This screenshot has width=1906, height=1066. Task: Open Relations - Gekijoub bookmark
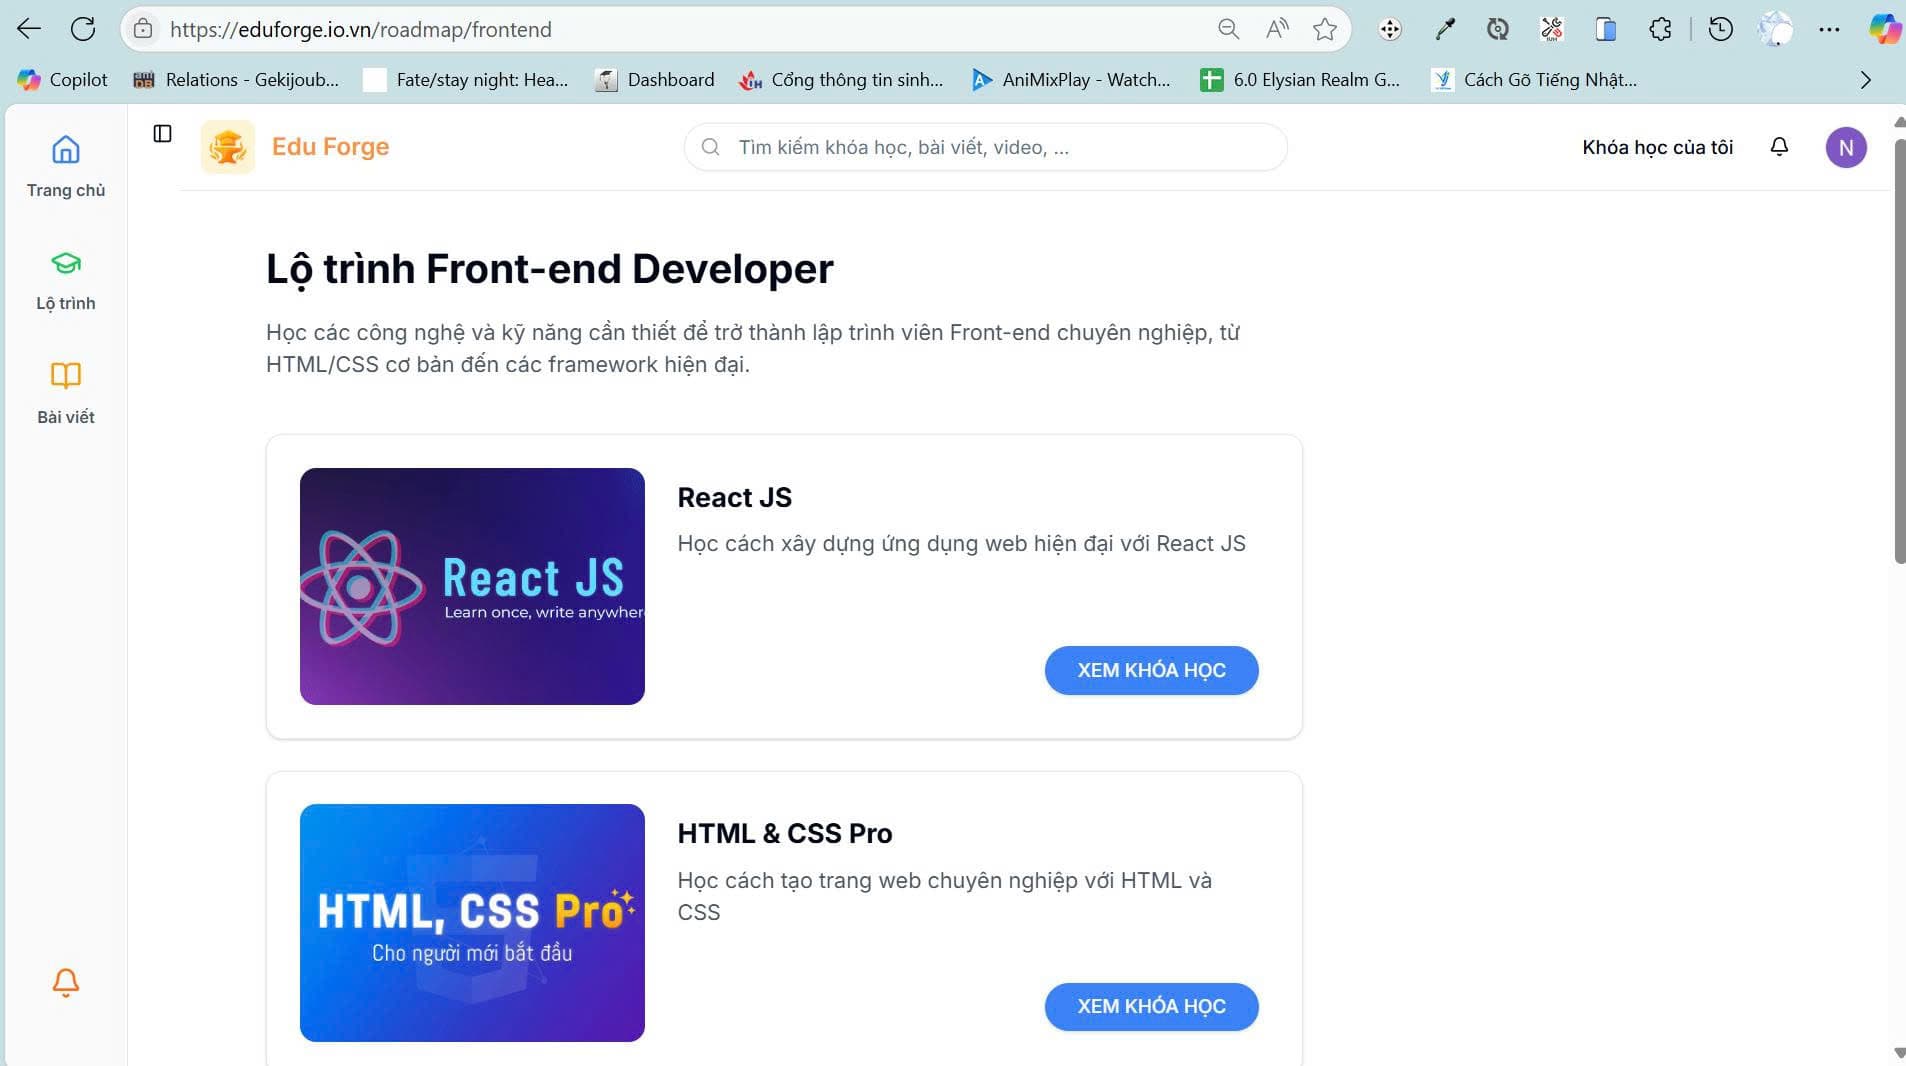(x=236, y=80)
